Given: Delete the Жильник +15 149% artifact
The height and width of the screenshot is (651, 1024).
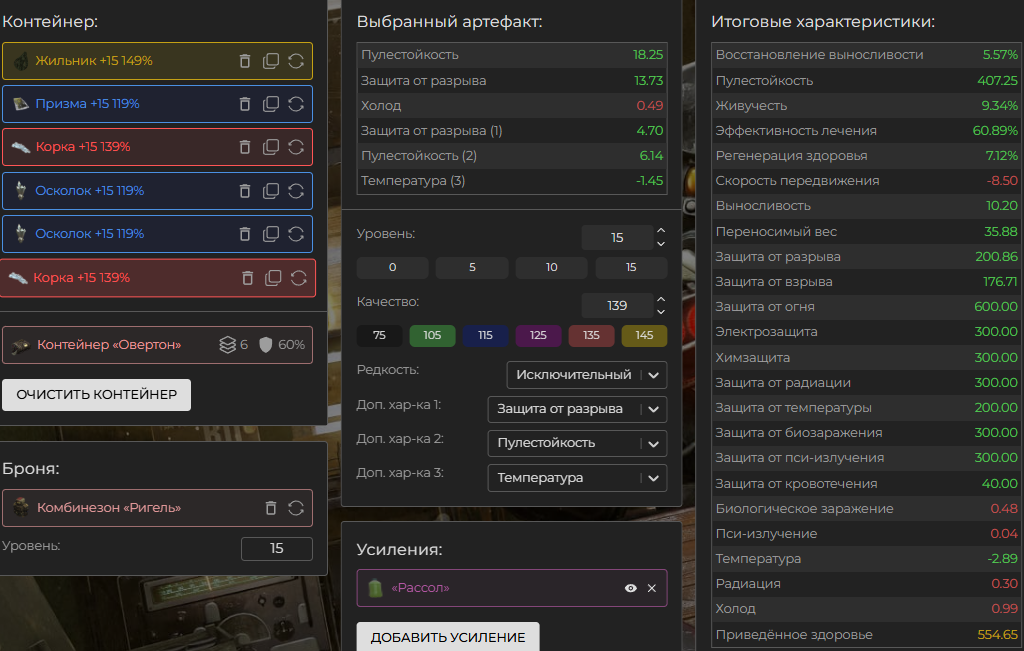Looking at the screenshot, I should pos(245,61).
